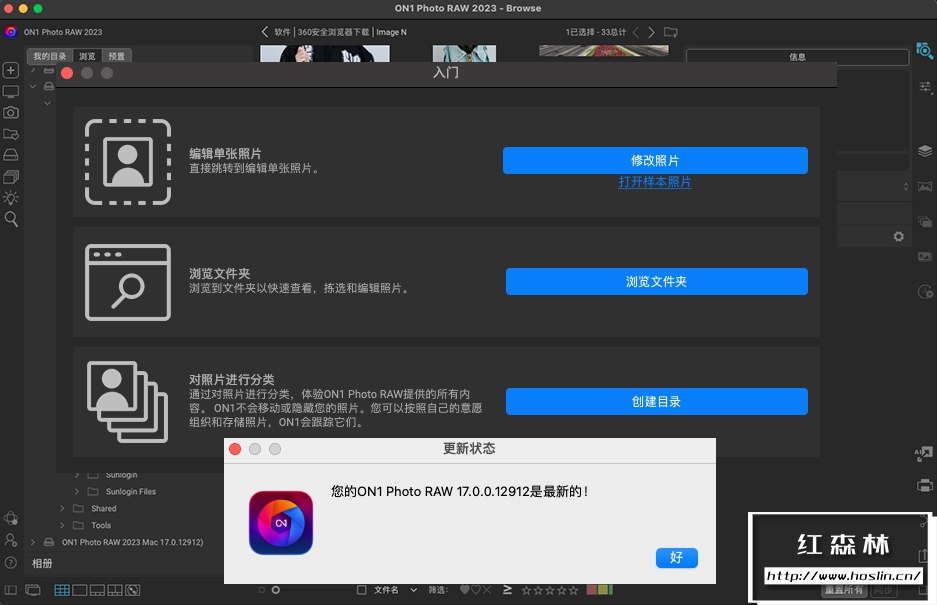Image resolution: width=937 pixels, height=605 pixels.
Task: Expand the Shared folder
Action: click(x=62, y=508)
